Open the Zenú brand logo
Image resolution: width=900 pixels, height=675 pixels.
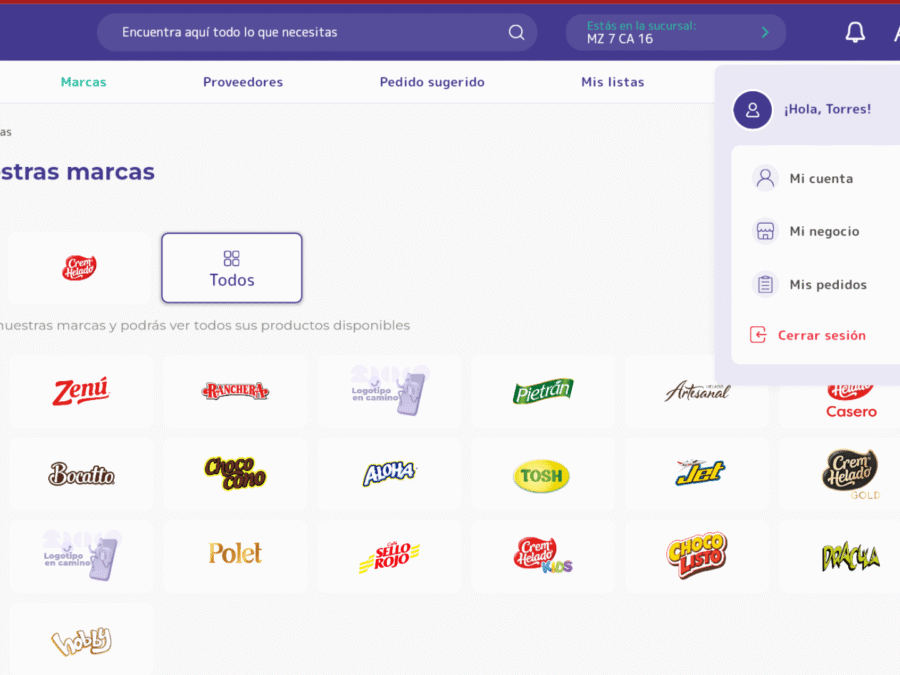(81, 391)
